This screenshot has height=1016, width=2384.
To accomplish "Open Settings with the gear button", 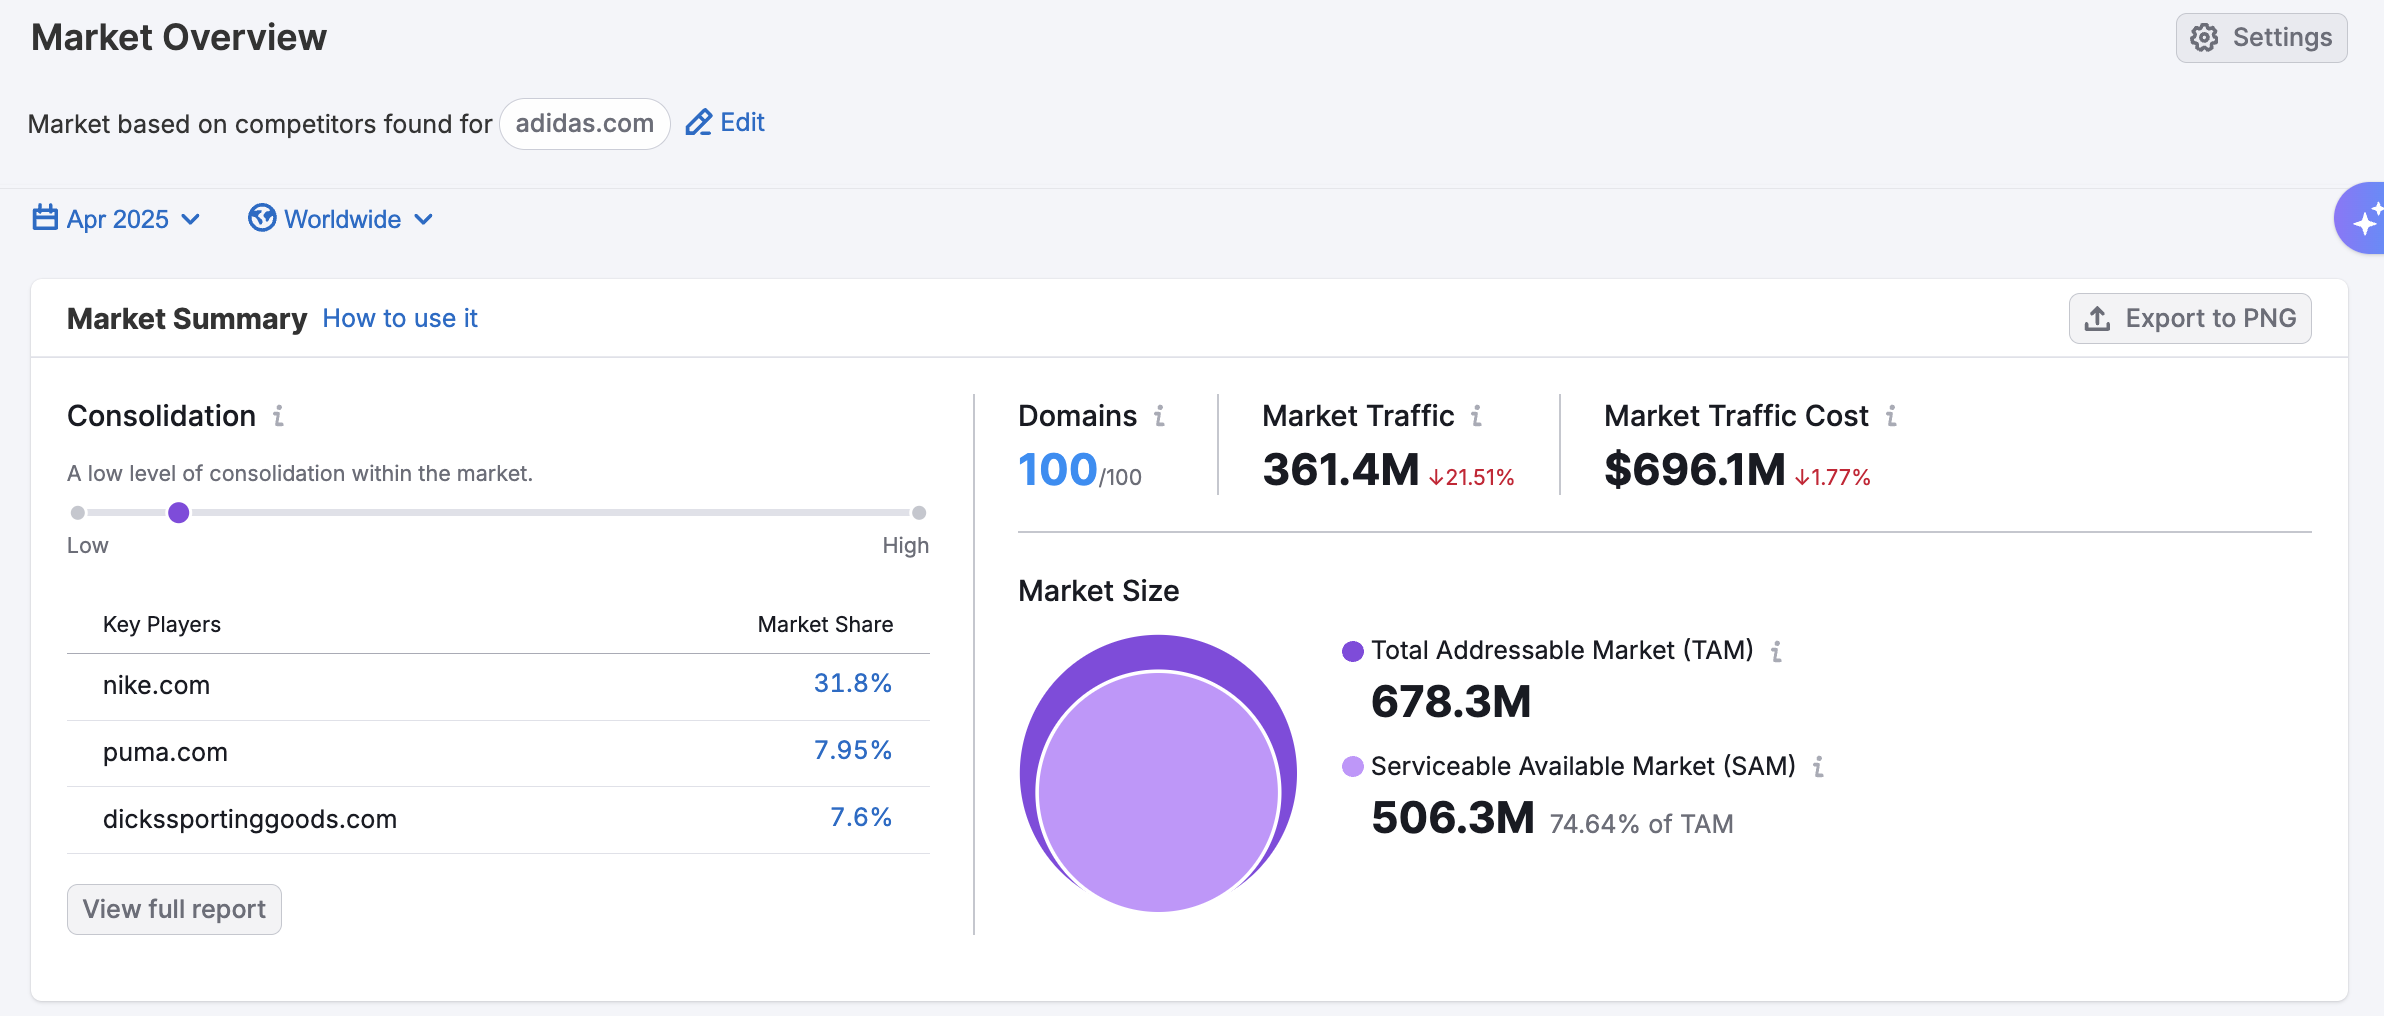I will coord(2261,38).
